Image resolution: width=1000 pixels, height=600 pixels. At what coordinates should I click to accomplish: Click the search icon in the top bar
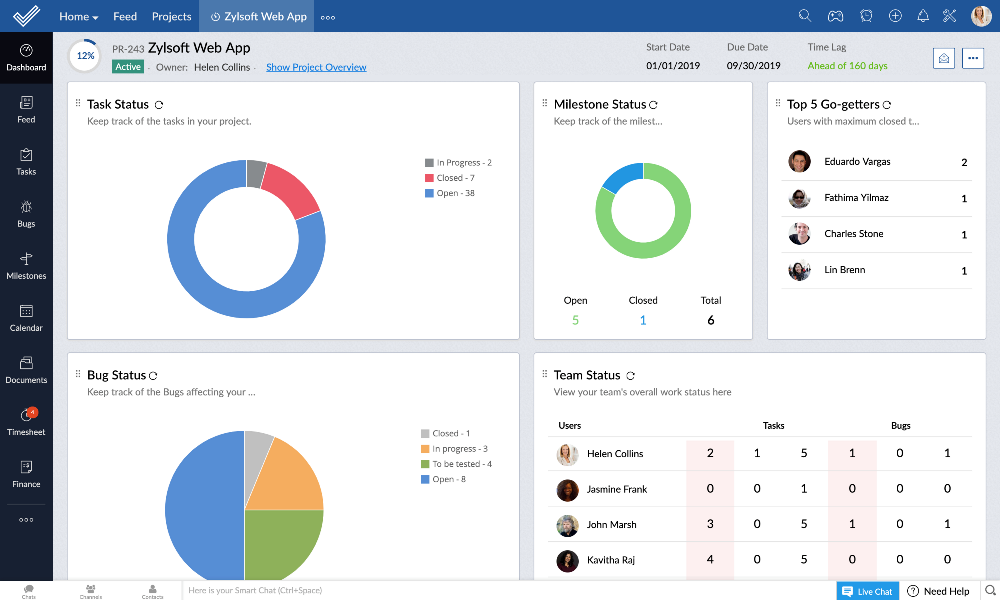(x=804, y=16)
